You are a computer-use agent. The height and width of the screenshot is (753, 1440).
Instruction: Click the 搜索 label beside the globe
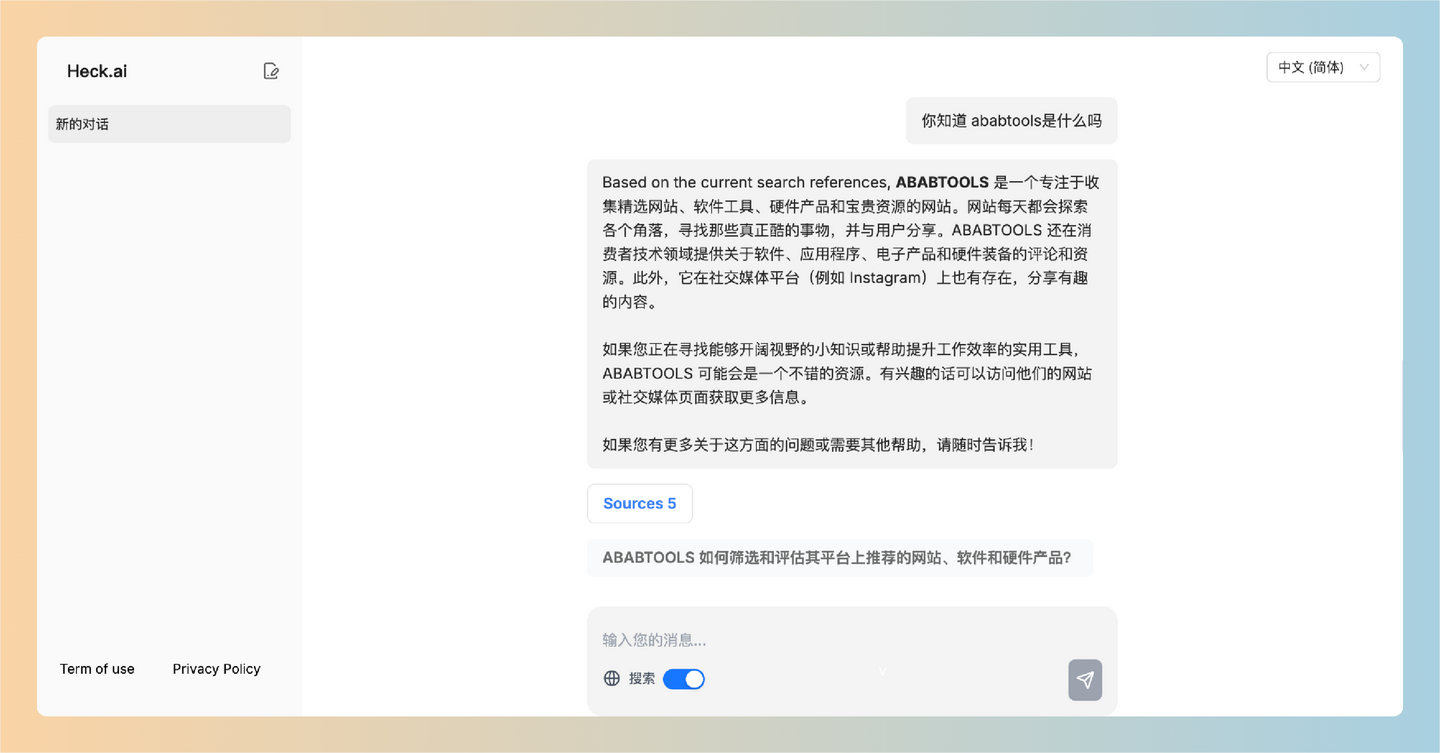tap(642, 679)
